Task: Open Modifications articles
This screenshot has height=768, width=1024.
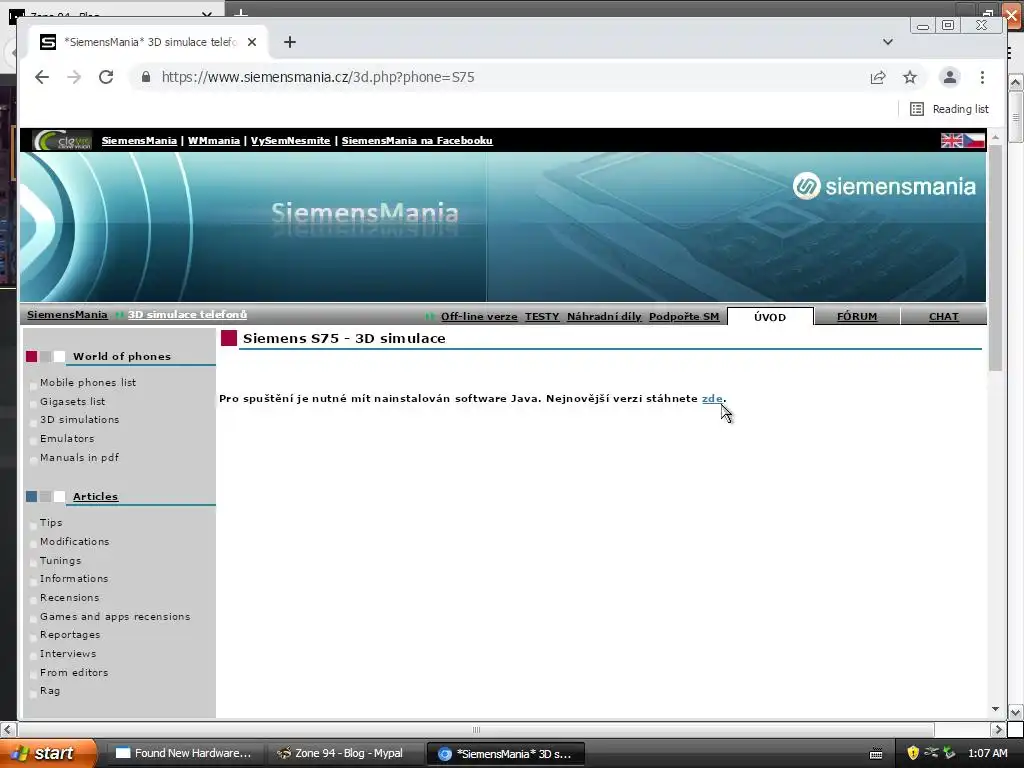Action: pos(74,541)
